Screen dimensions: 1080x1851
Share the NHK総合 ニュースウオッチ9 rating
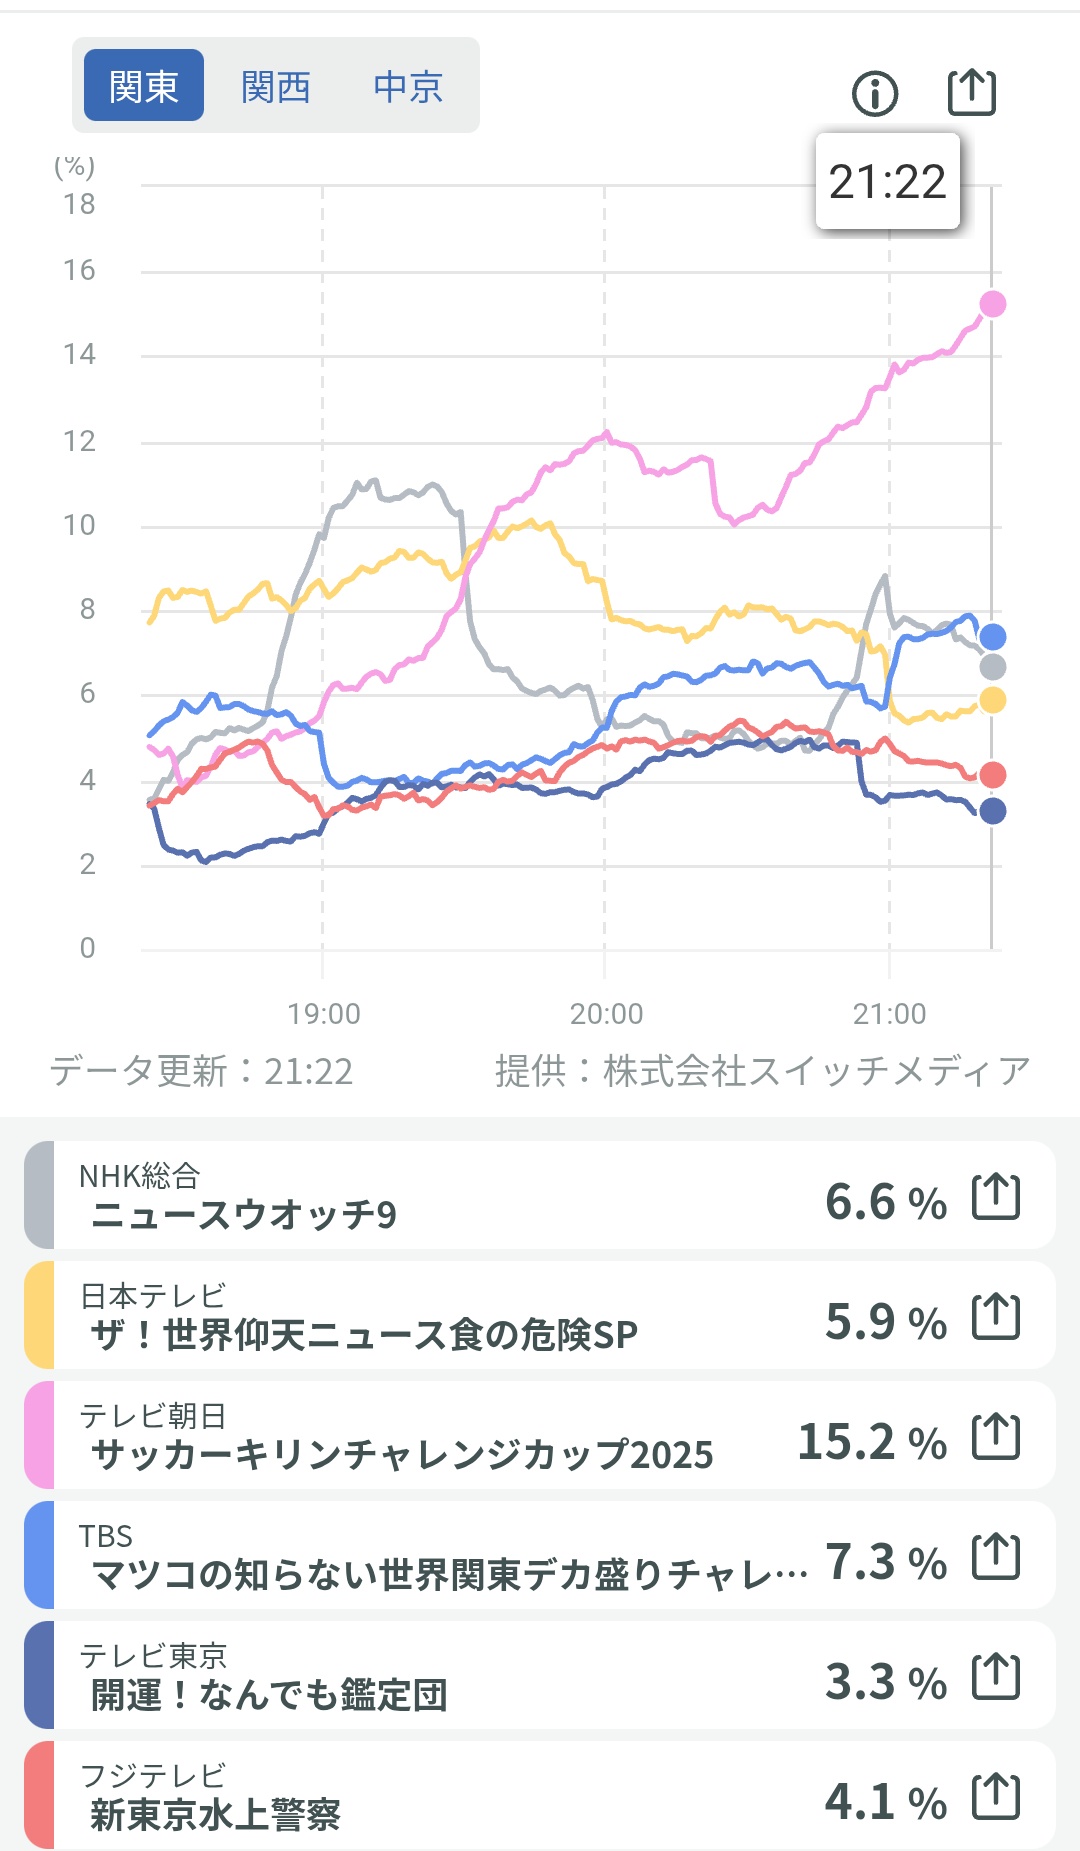(x=996, y=1197)
